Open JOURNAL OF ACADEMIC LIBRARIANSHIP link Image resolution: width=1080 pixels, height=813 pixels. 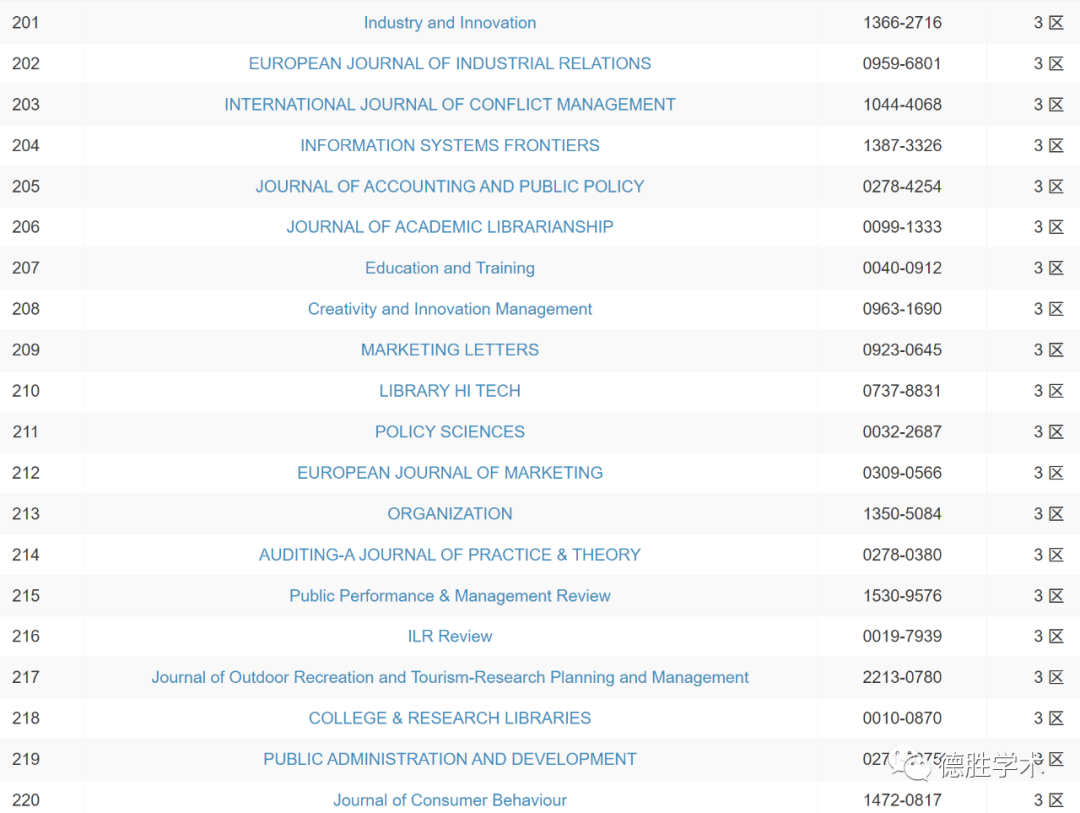point(450,227)
